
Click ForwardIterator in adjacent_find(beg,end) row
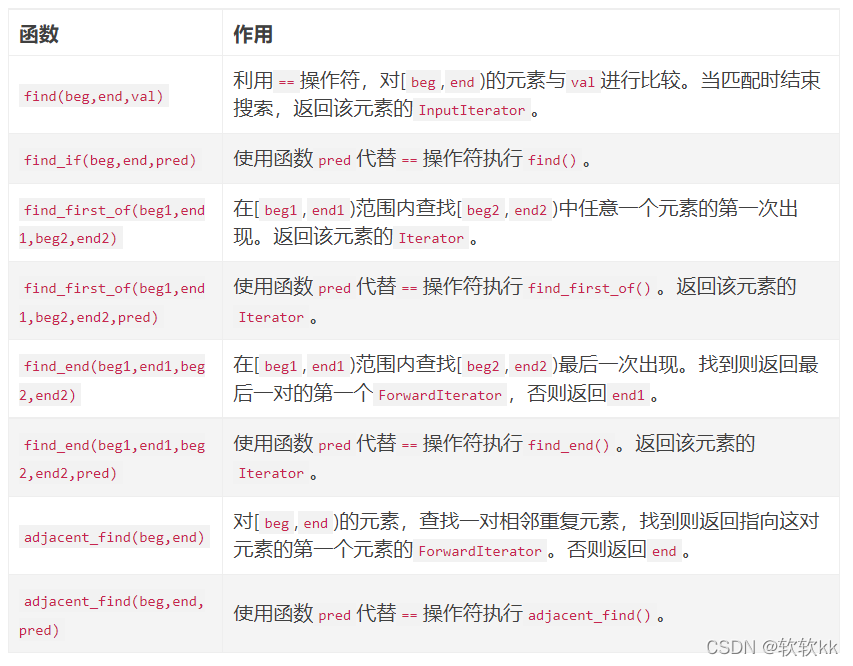(480, 551)
